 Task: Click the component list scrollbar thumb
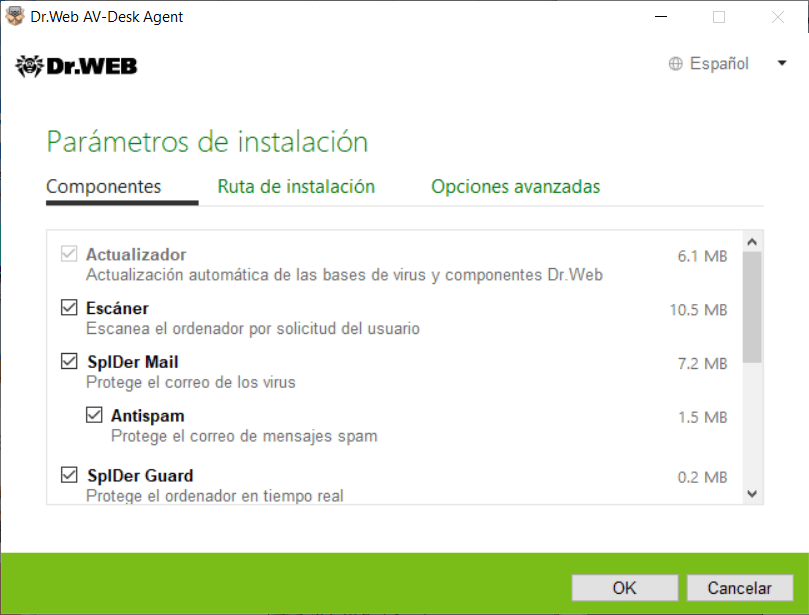[x=752, y=307]
